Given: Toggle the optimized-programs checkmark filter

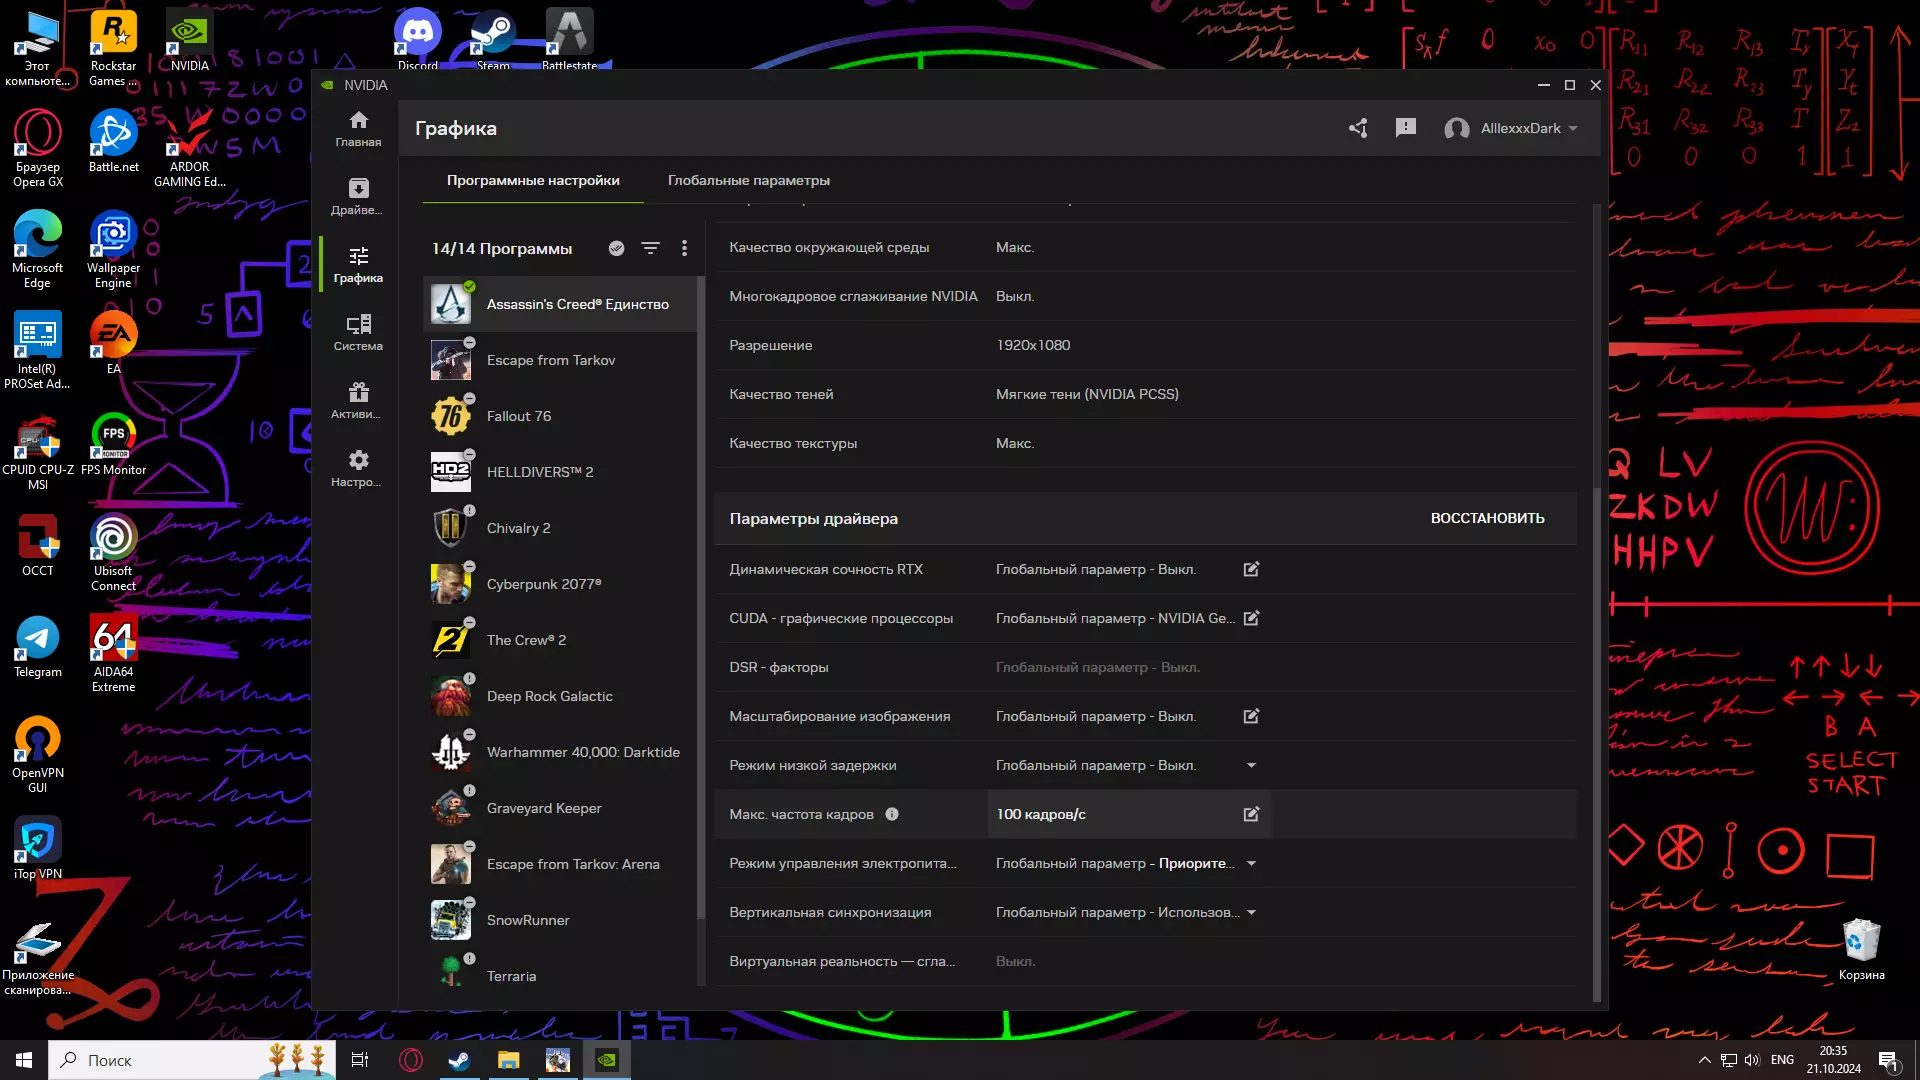Looking at the screenshot, I should click(x=617, y=248).
